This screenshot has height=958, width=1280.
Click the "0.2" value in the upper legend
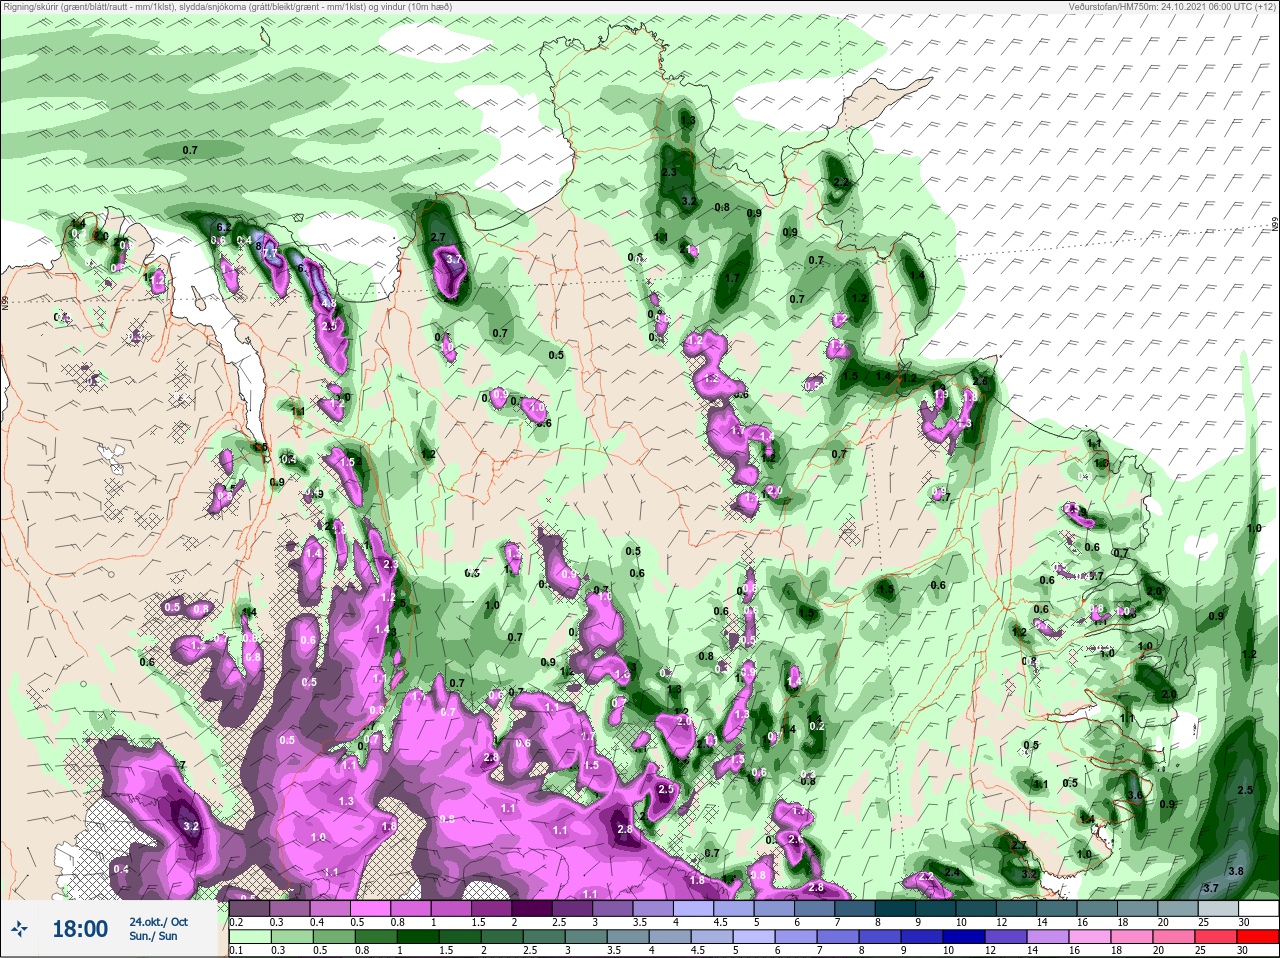point(236,922)
